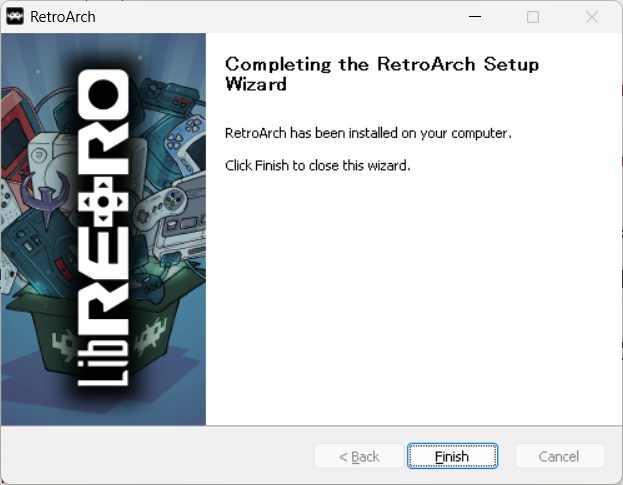
Task: Click the Cancel button
Action: 559,456
